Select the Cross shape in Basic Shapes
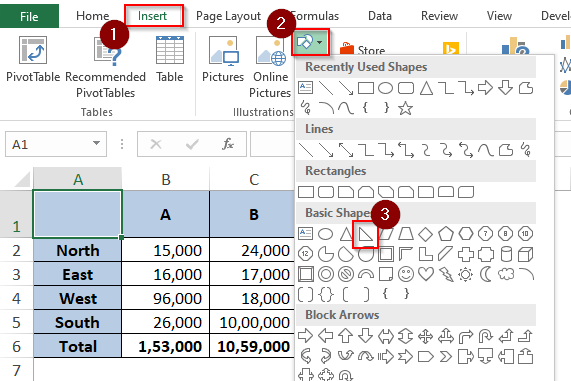Image resolution: width=571 pixels, height=381 pixels. (x=466, y=254)
